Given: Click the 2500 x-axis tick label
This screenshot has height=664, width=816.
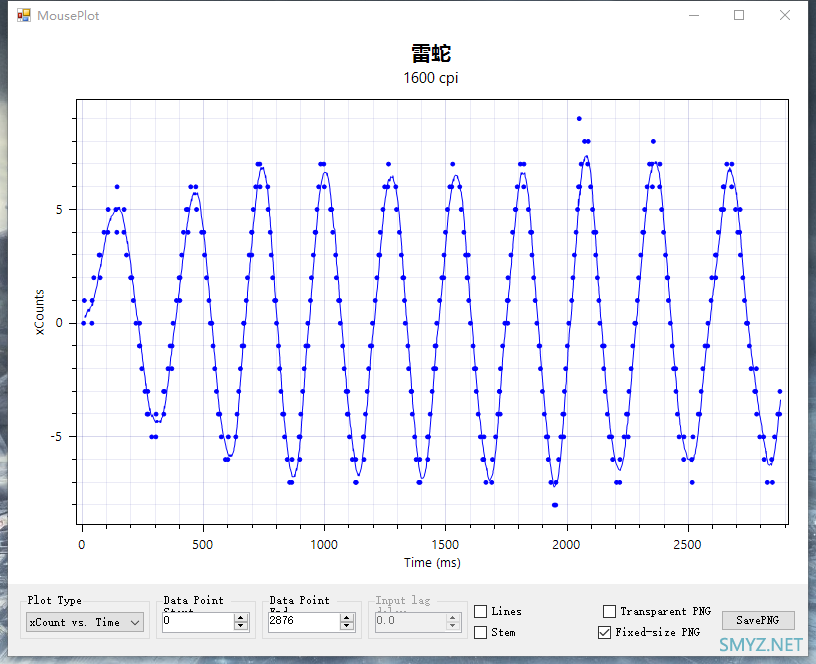Looking at the screenshot, I should click(687, 545).
